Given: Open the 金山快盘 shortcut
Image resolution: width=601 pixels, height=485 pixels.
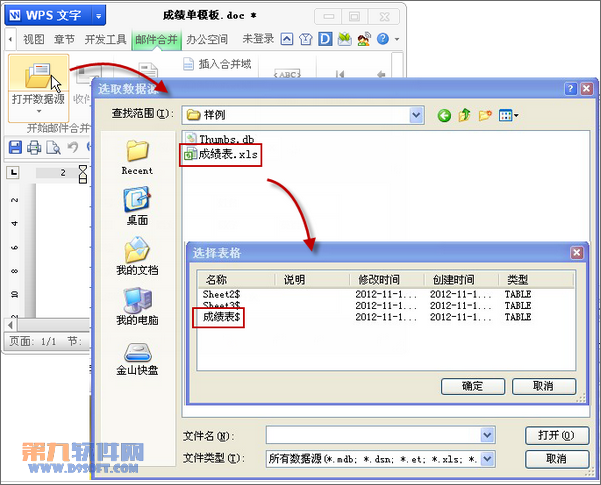Looking at the screenshot, I should click(x=137, y=359).
